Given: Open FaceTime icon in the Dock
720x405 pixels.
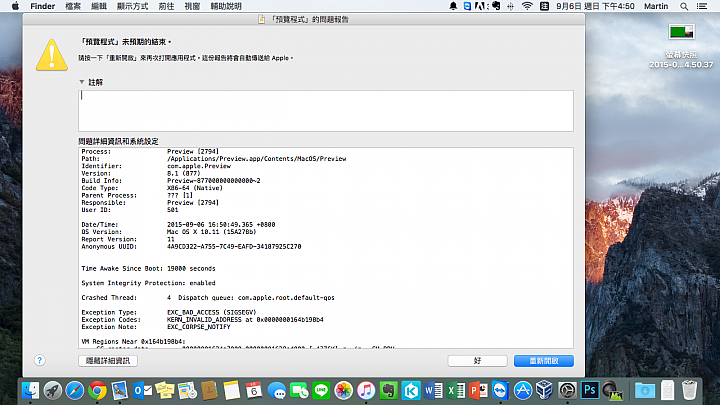Looking at the screenshot, I should tap(299, 391).
